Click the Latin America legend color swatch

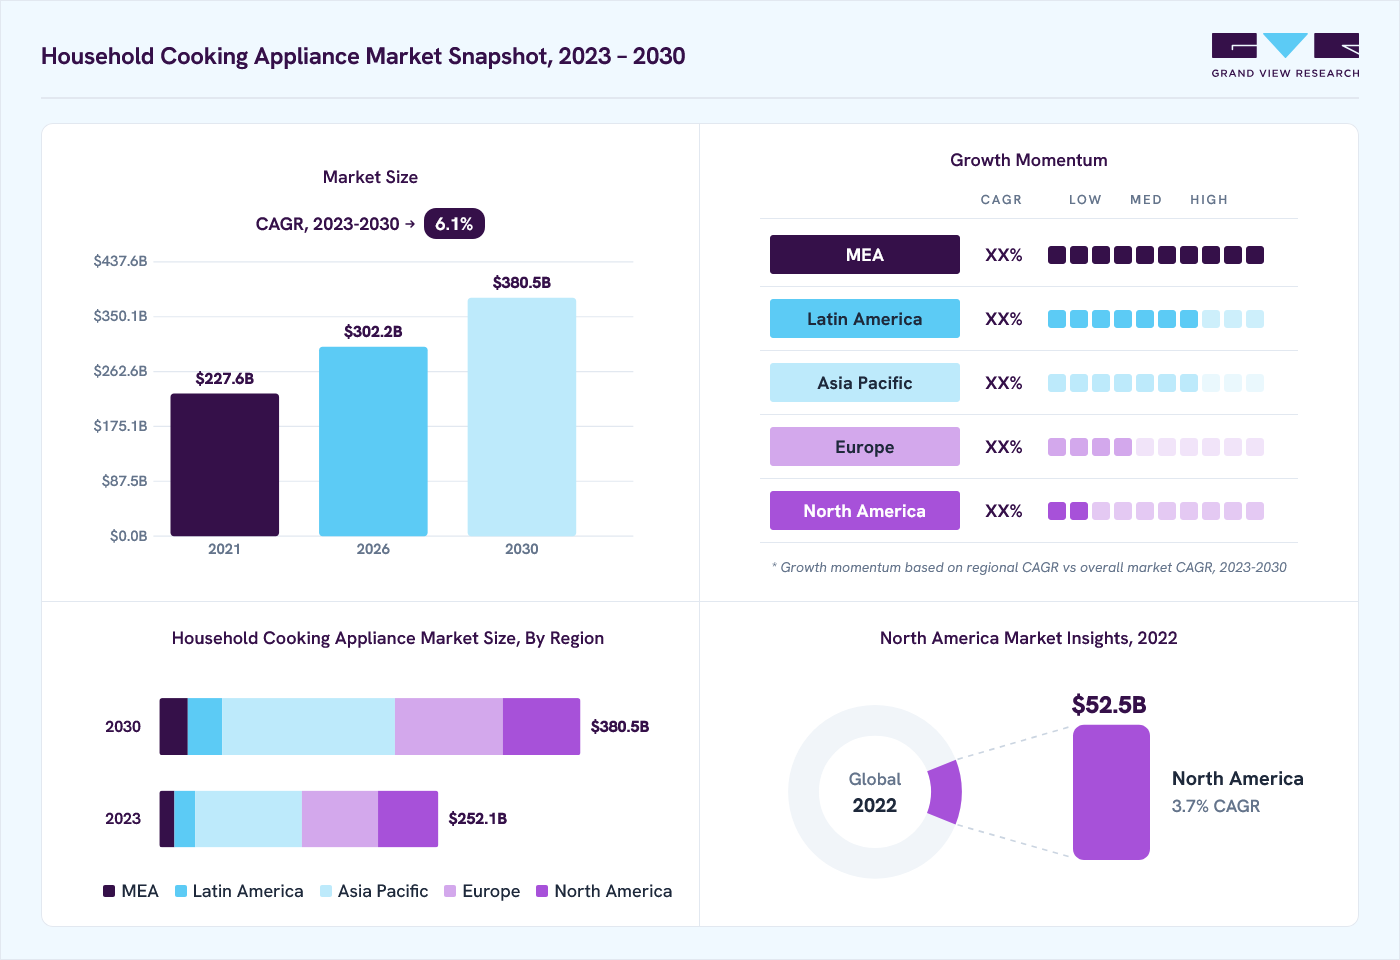click(181, 891)
